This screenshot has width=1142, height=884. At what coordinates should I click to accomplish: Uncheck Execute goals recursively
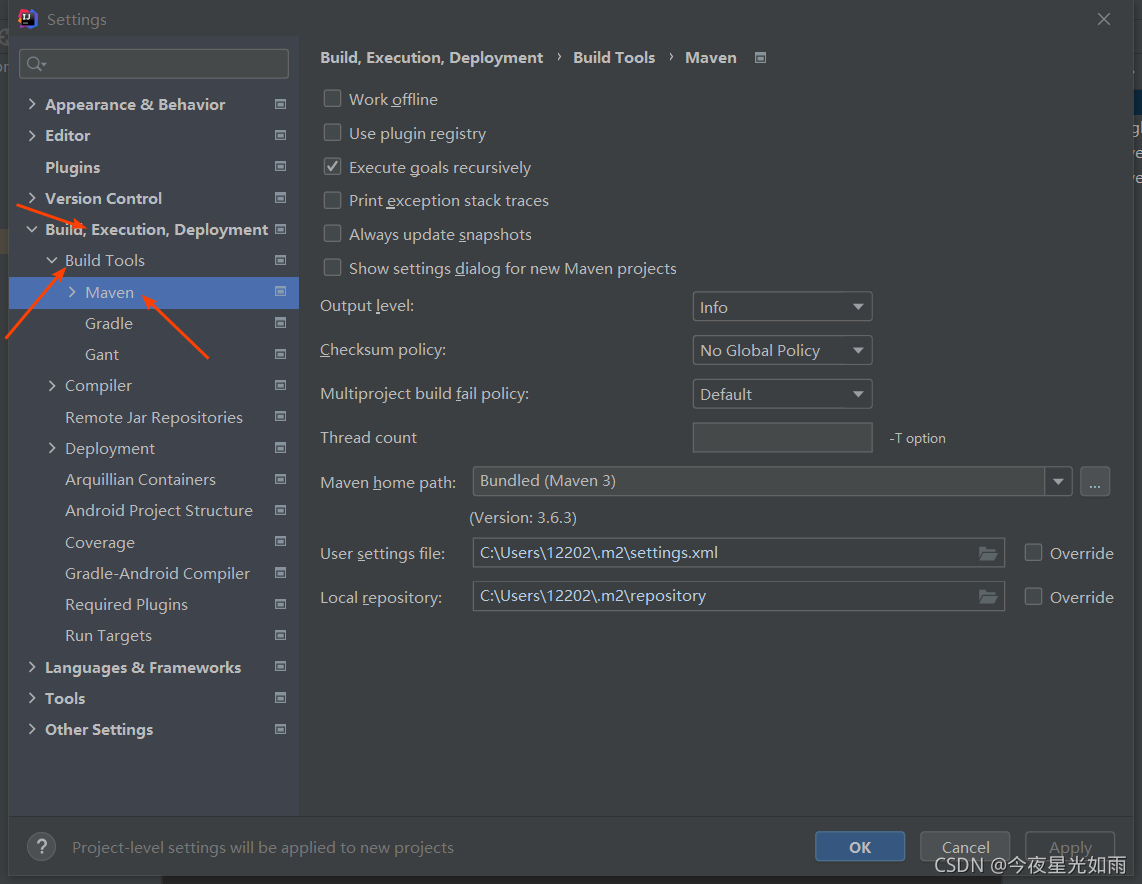pyautogui.click(x=332, y=167)
